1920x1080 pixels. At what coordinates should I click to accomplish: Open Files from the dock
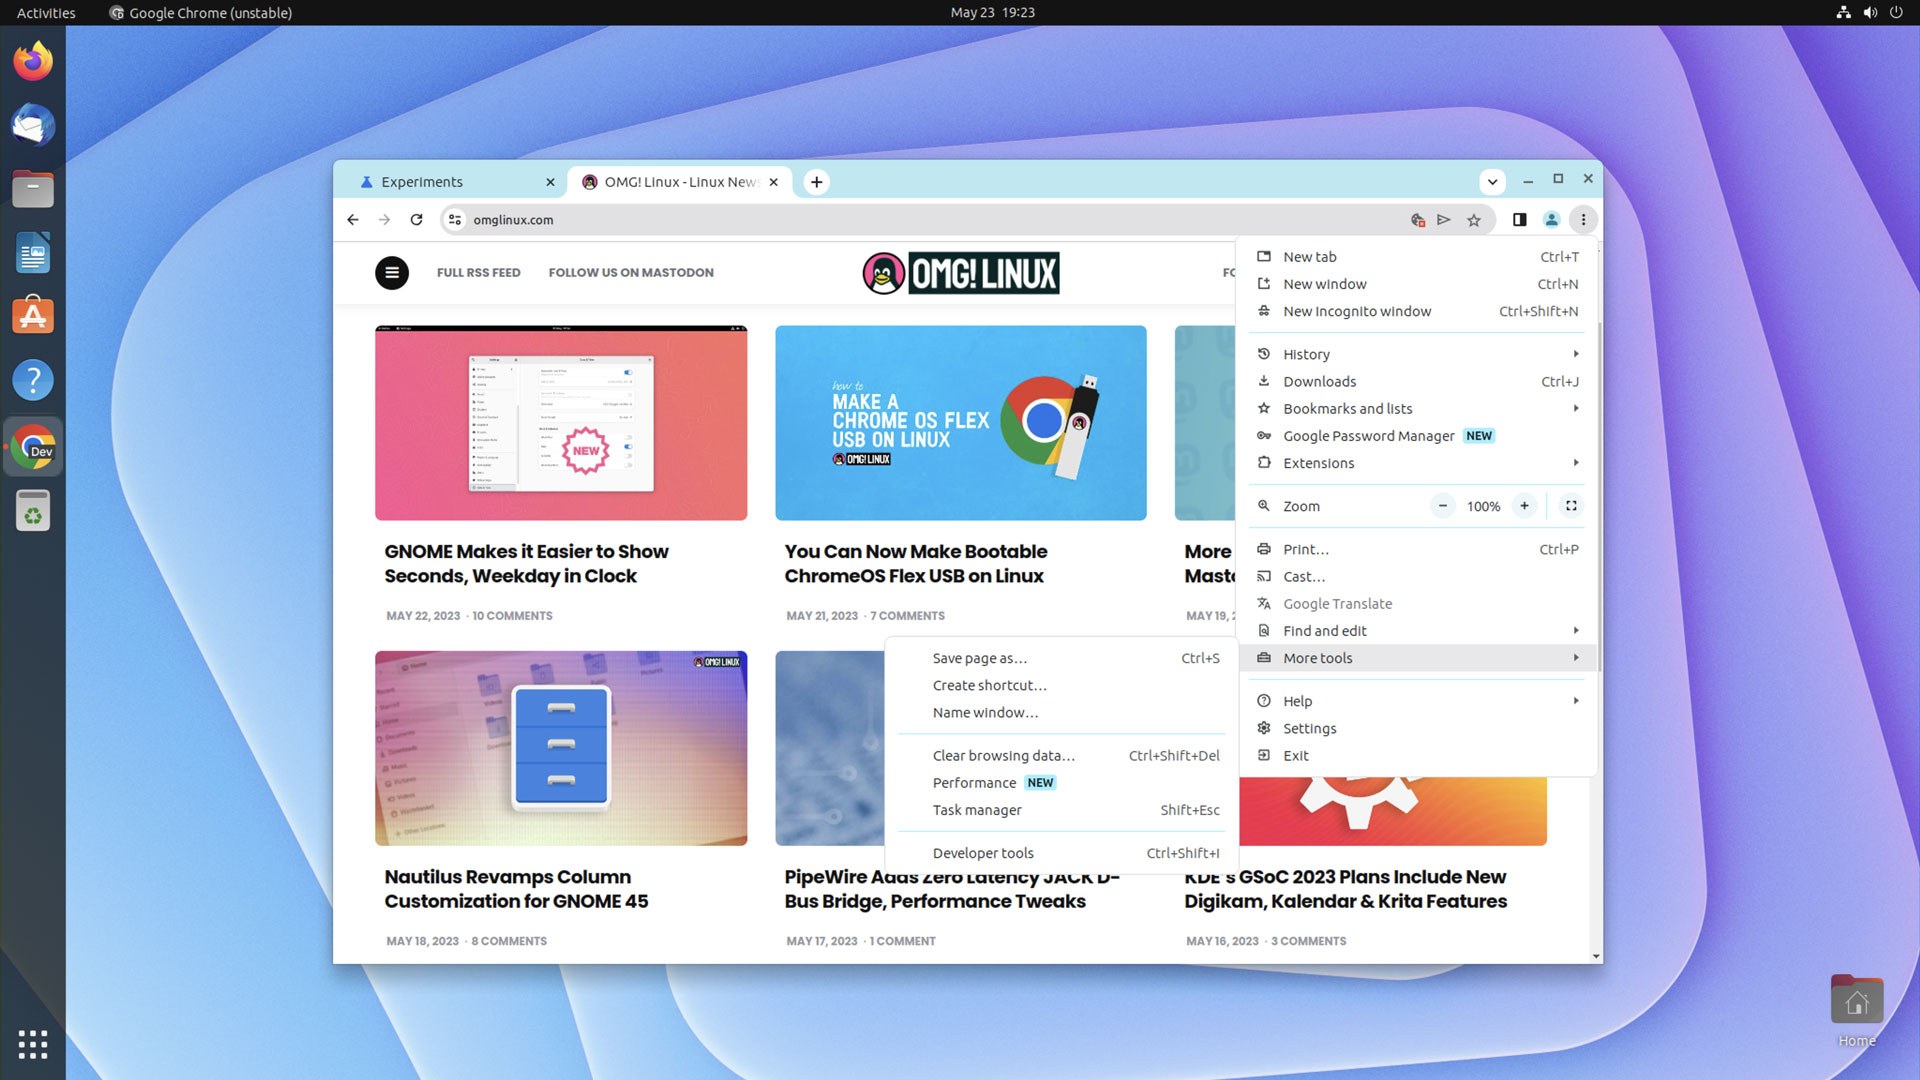[33, 189]
